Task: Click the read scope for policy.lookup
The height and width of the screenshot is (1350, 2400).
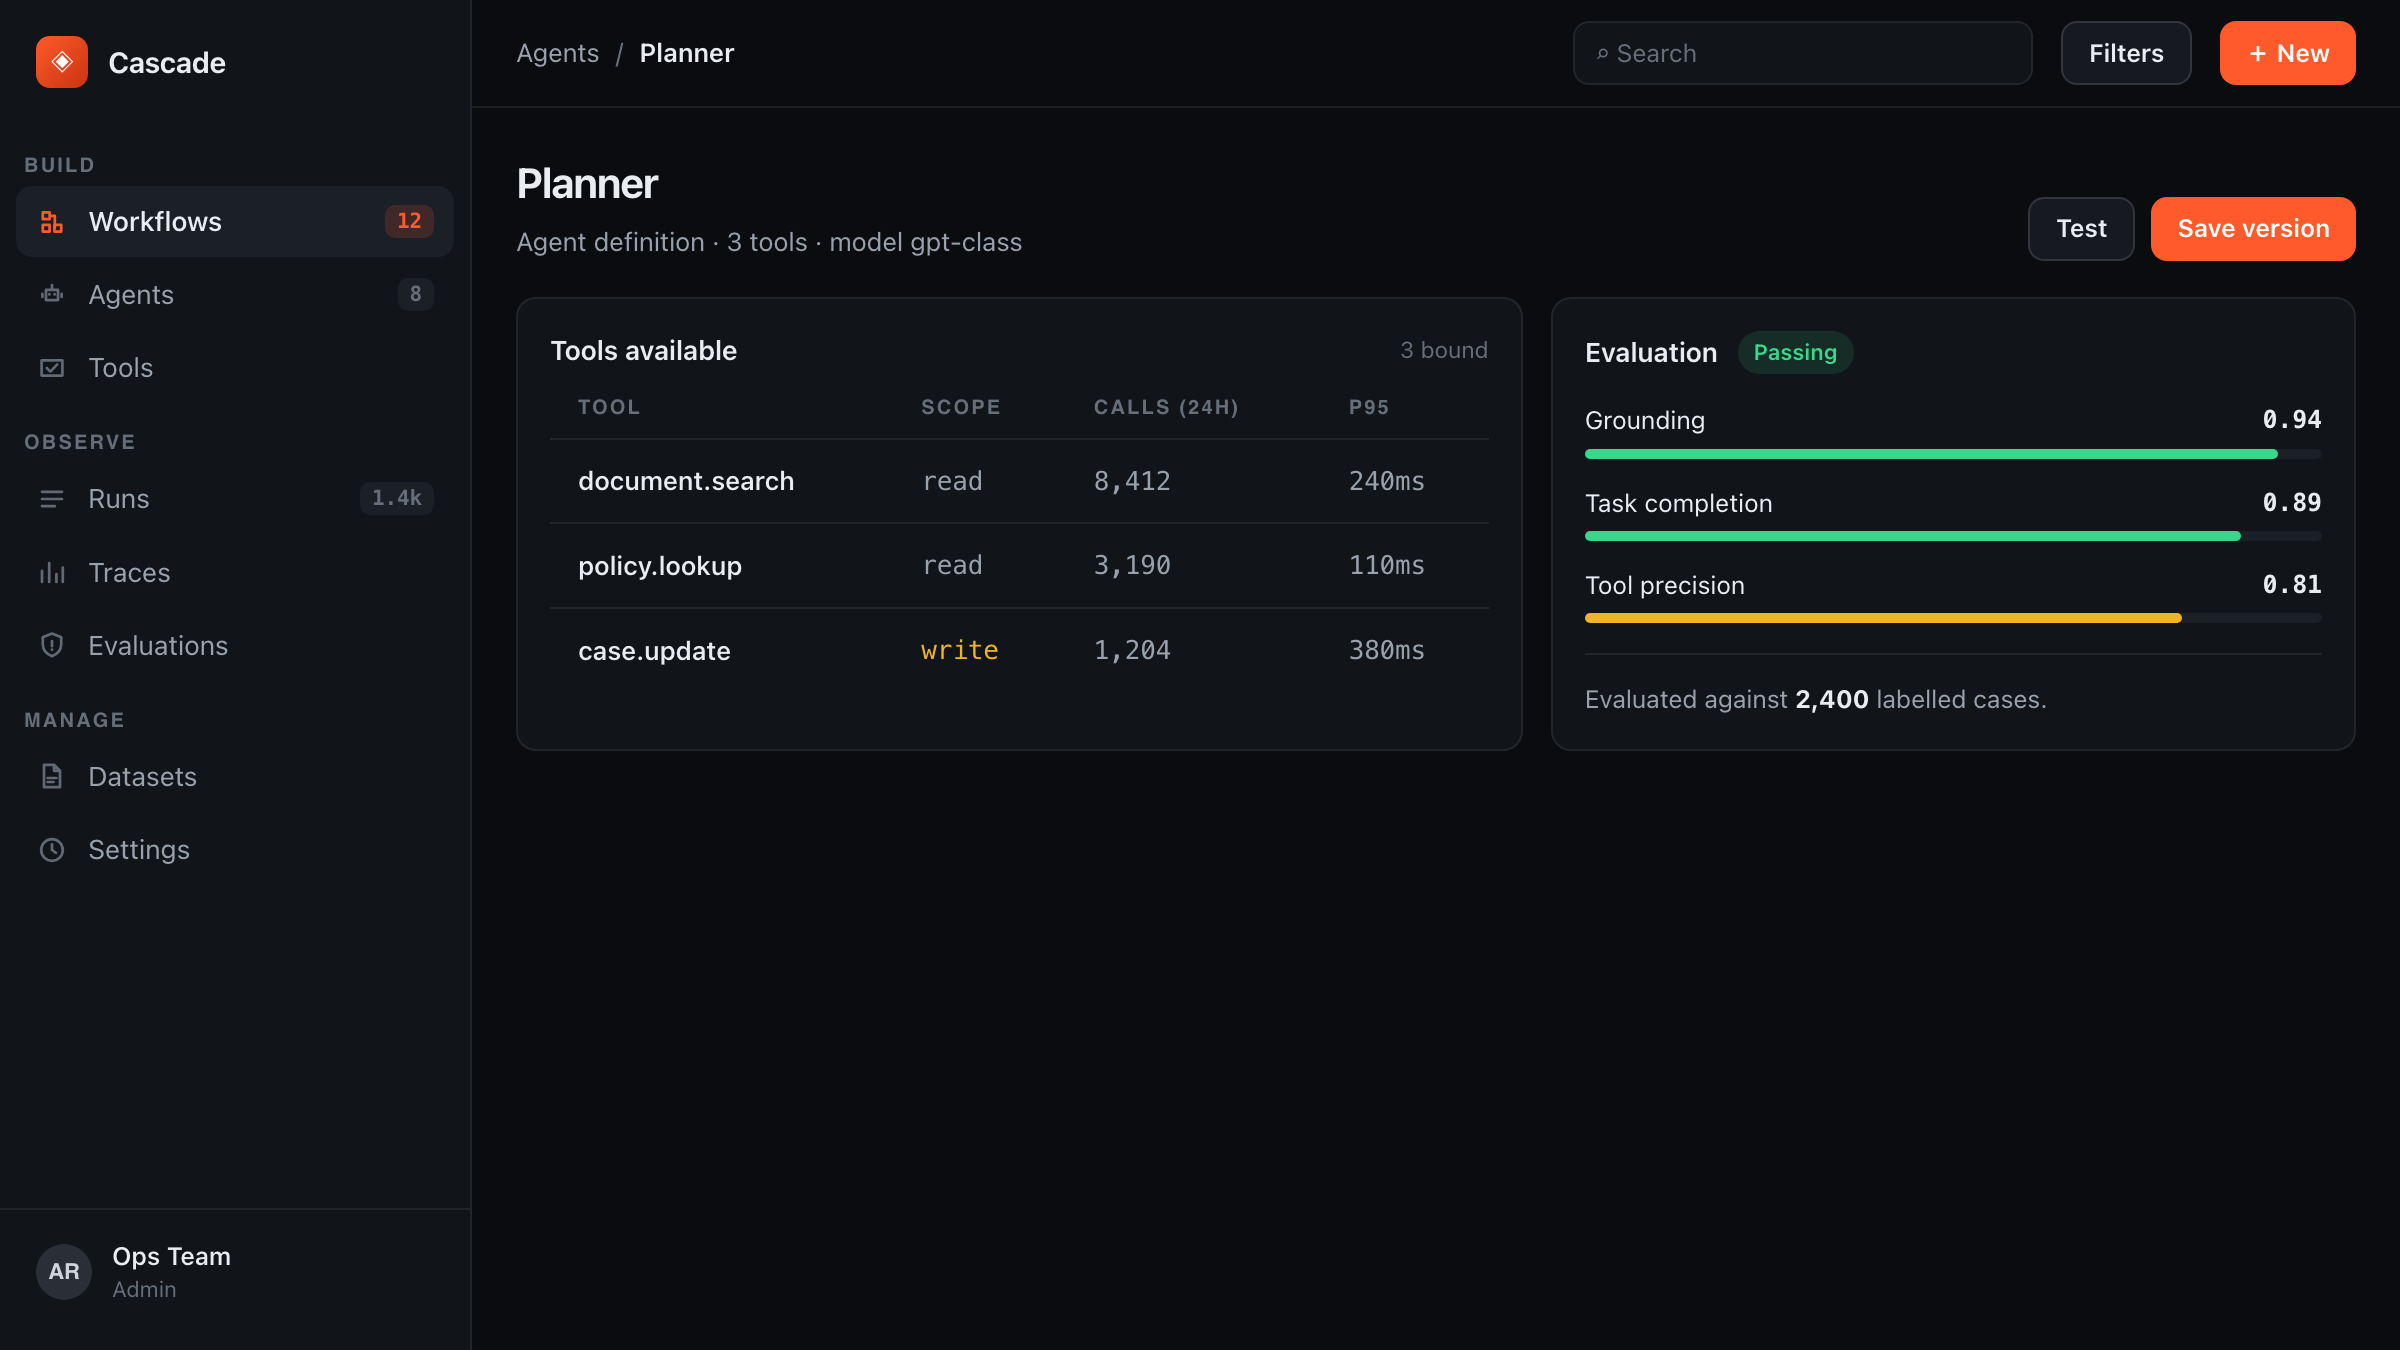Action: coord(952,566)
